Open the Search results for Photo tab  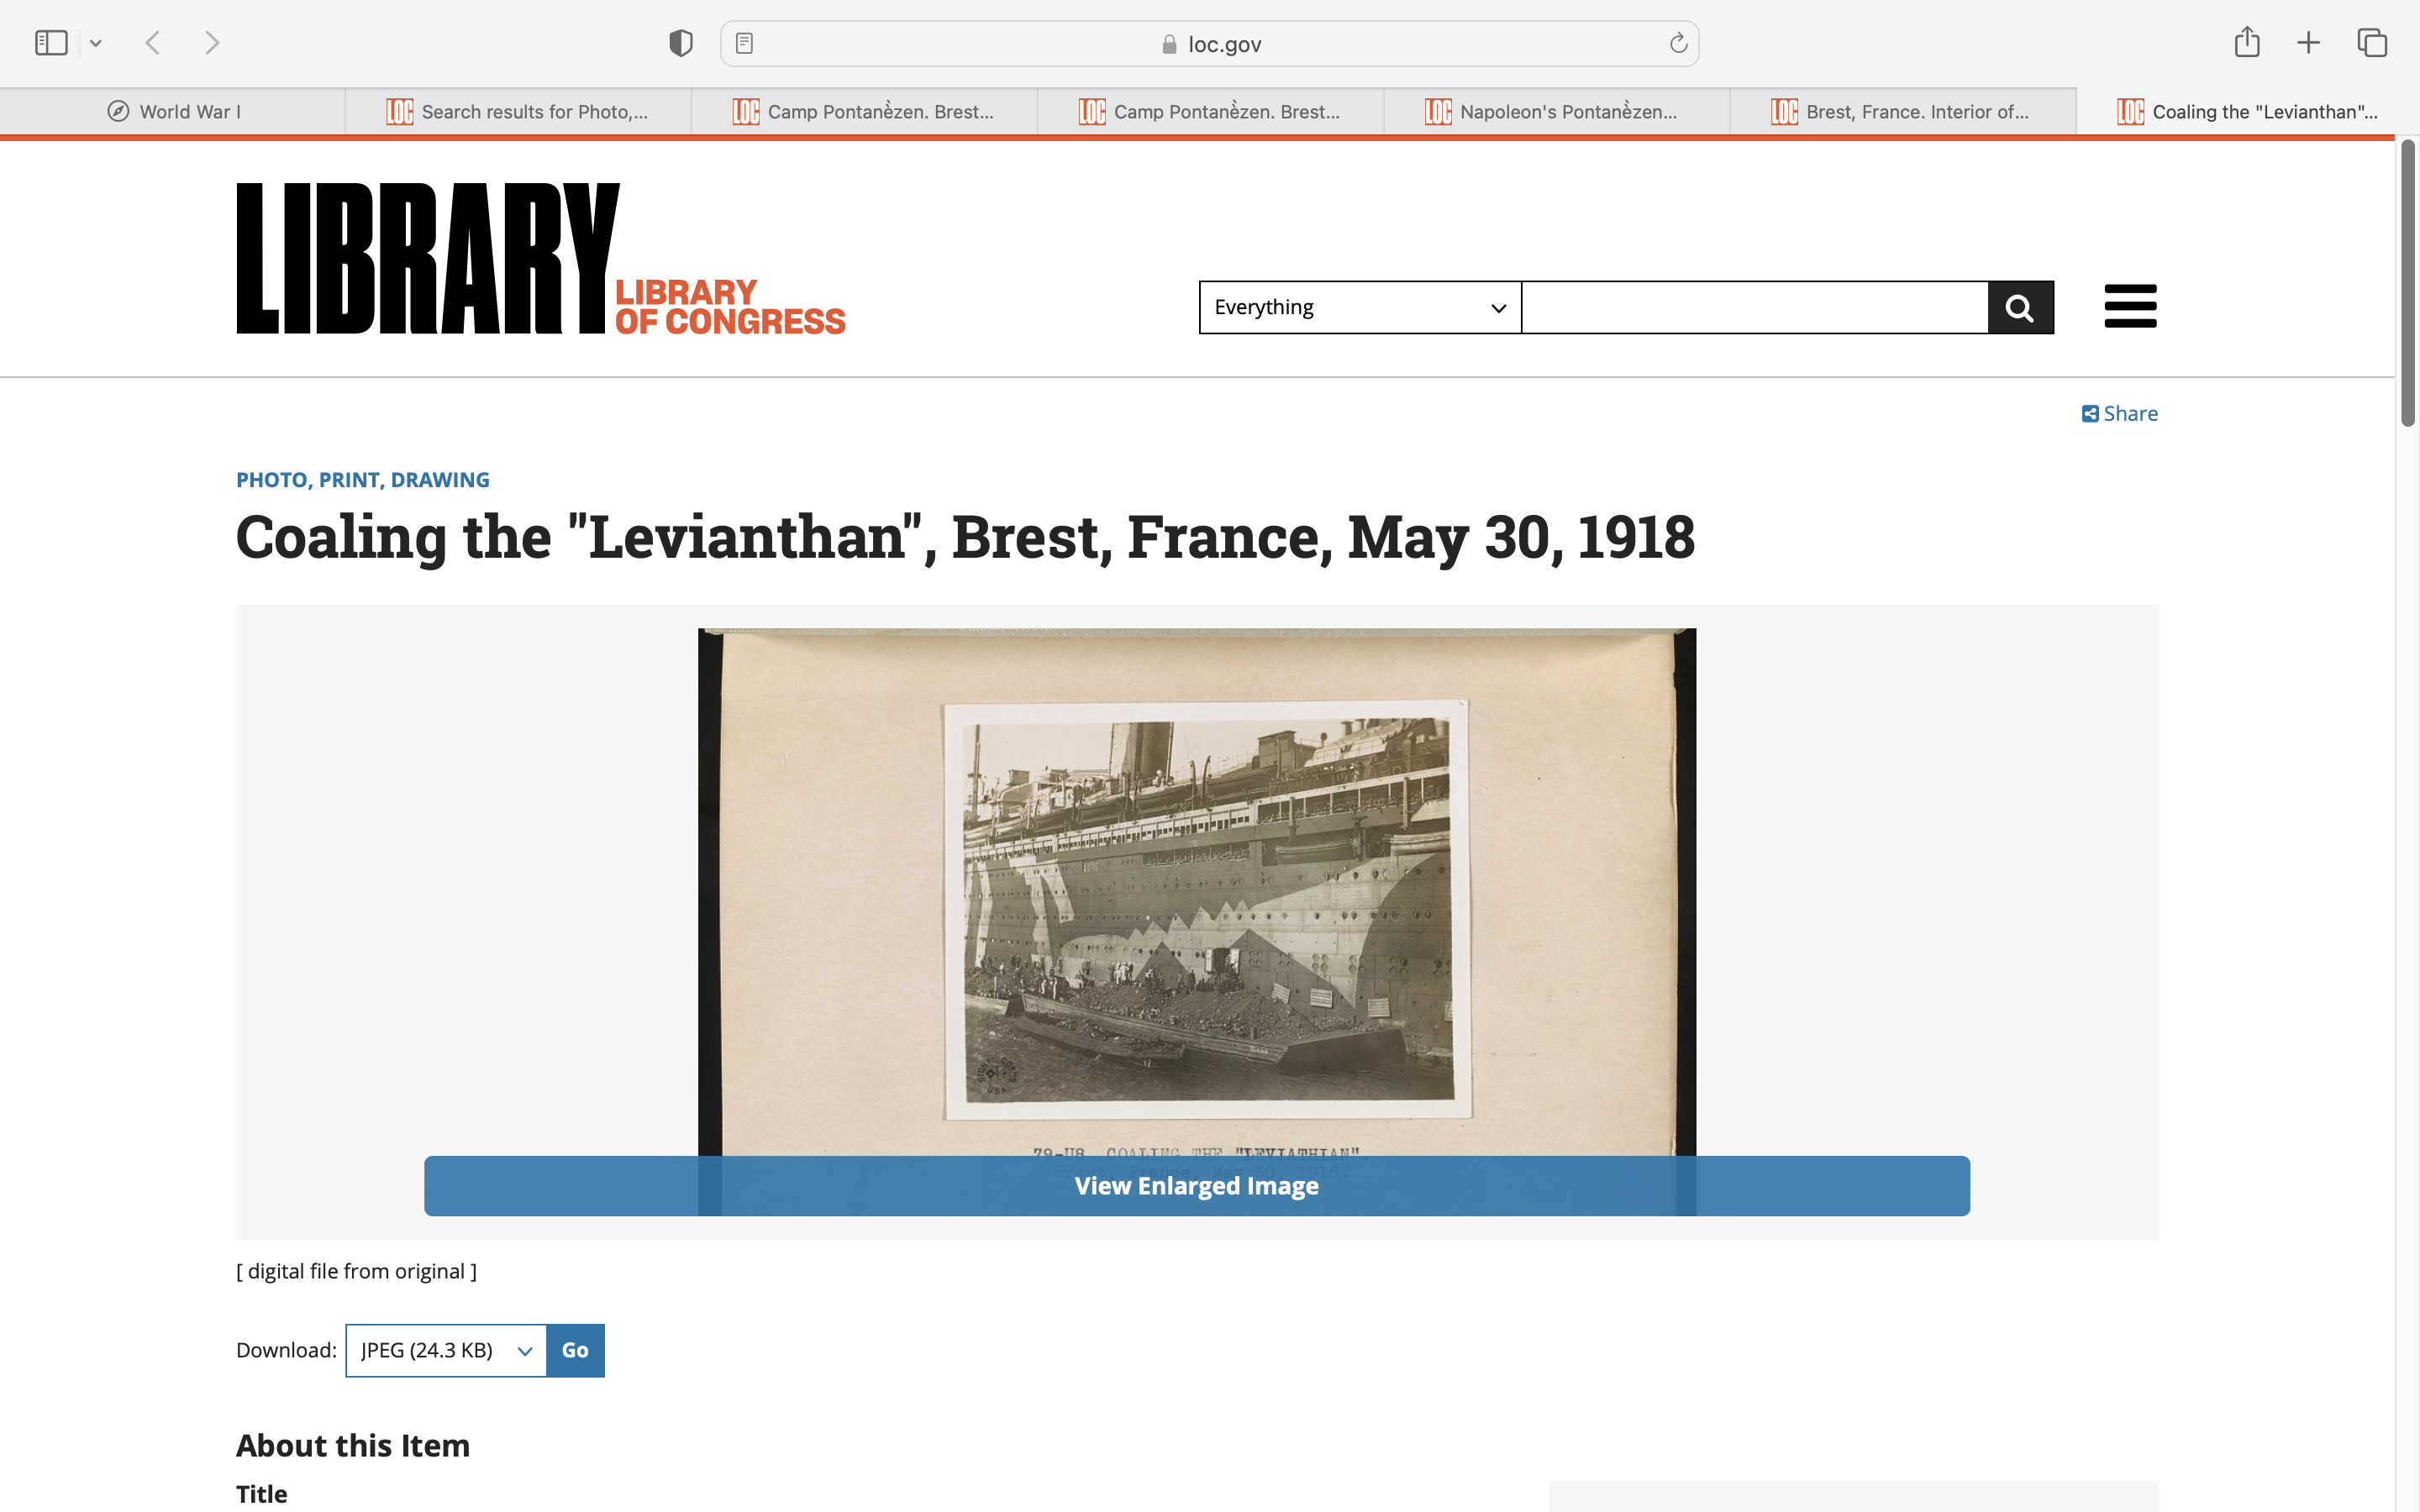click(x=518, y=112)
